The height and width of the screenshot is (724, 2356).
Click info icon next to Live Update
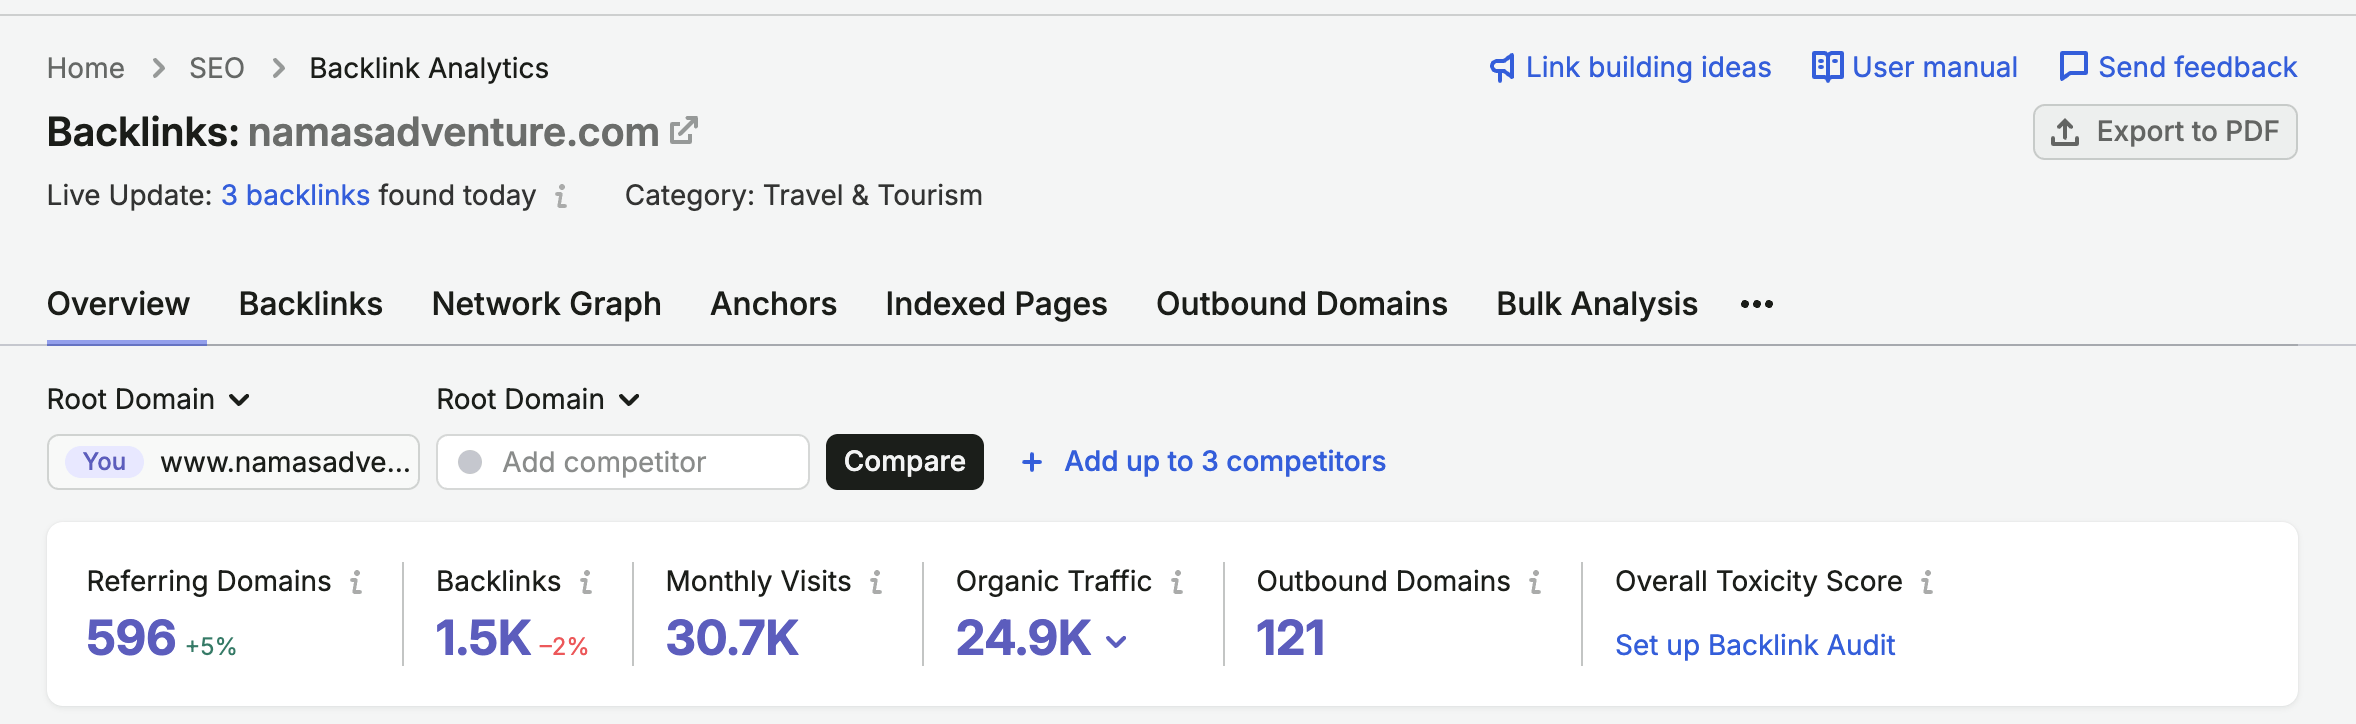(x=562, y=196)
